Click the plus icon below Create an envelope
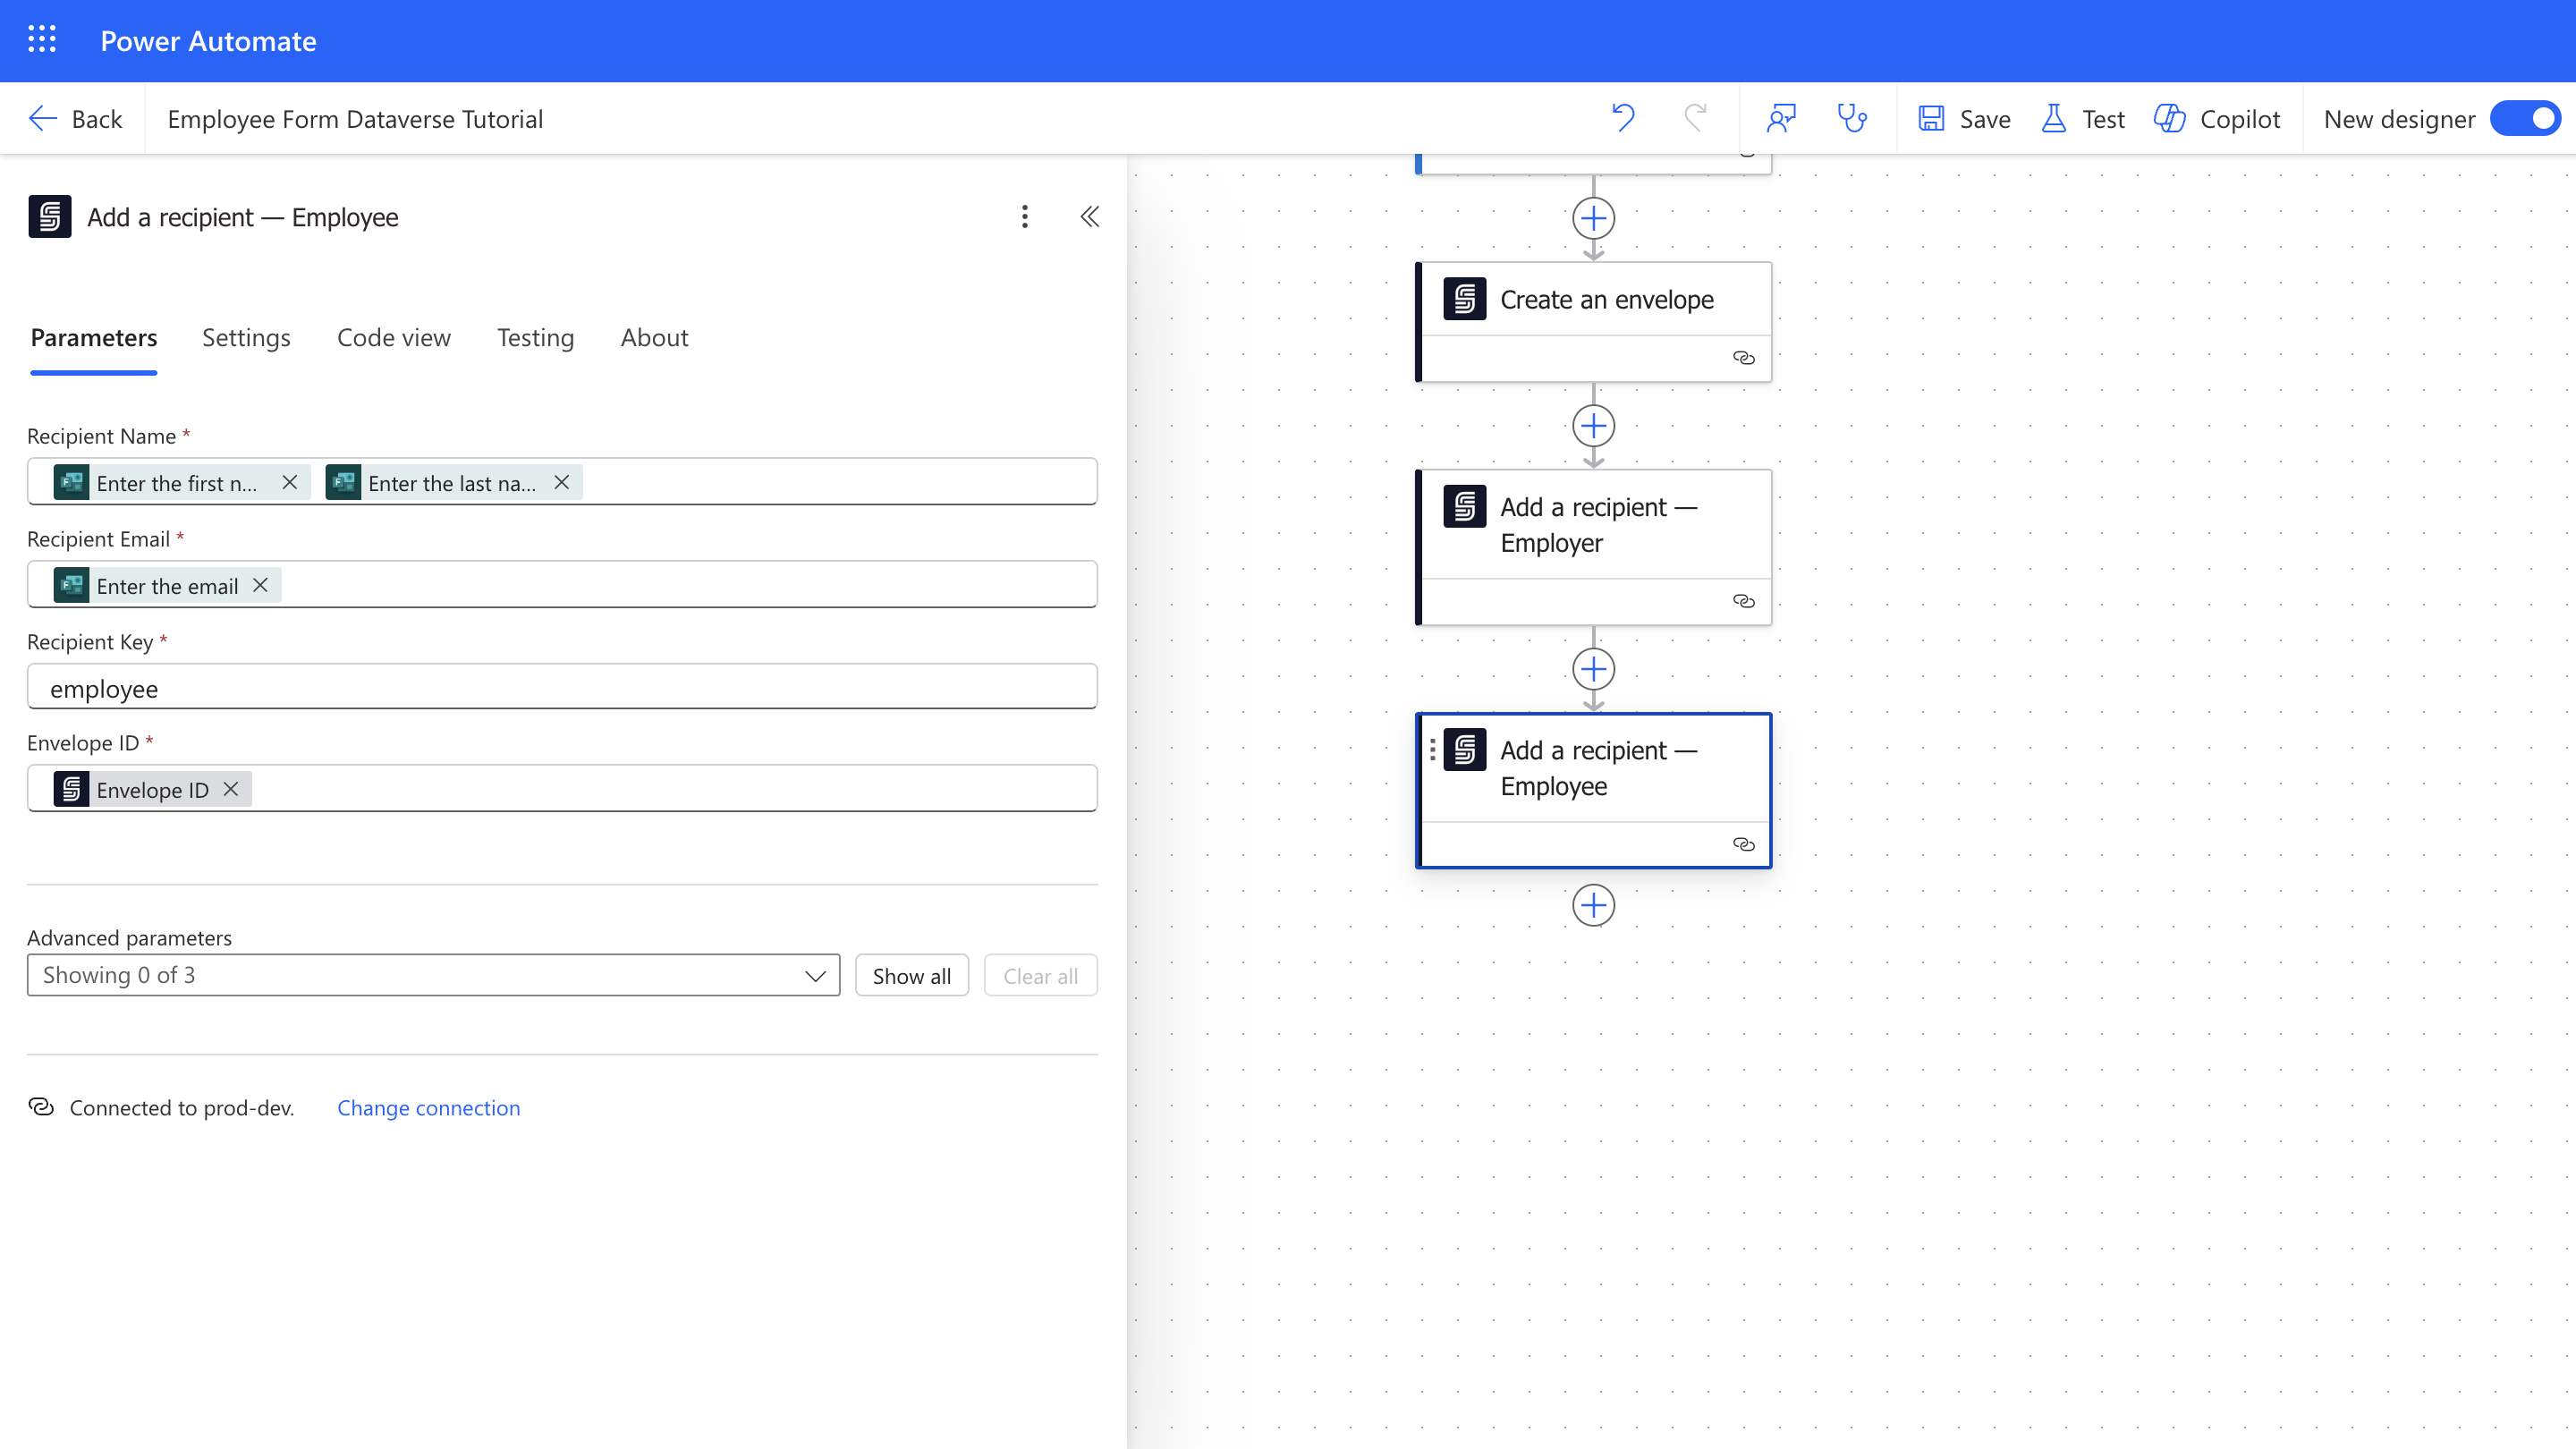2576x1449 pixels. pos(1593,426)
